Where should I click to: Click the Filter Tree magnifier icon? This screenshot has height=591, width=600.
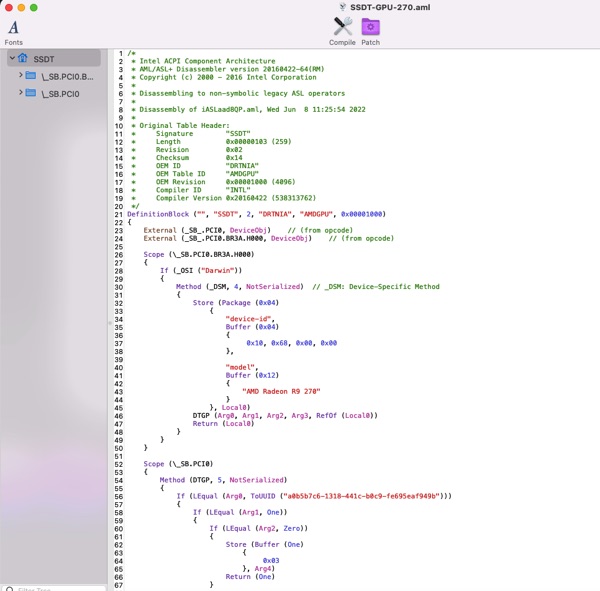tap(9, 589)
